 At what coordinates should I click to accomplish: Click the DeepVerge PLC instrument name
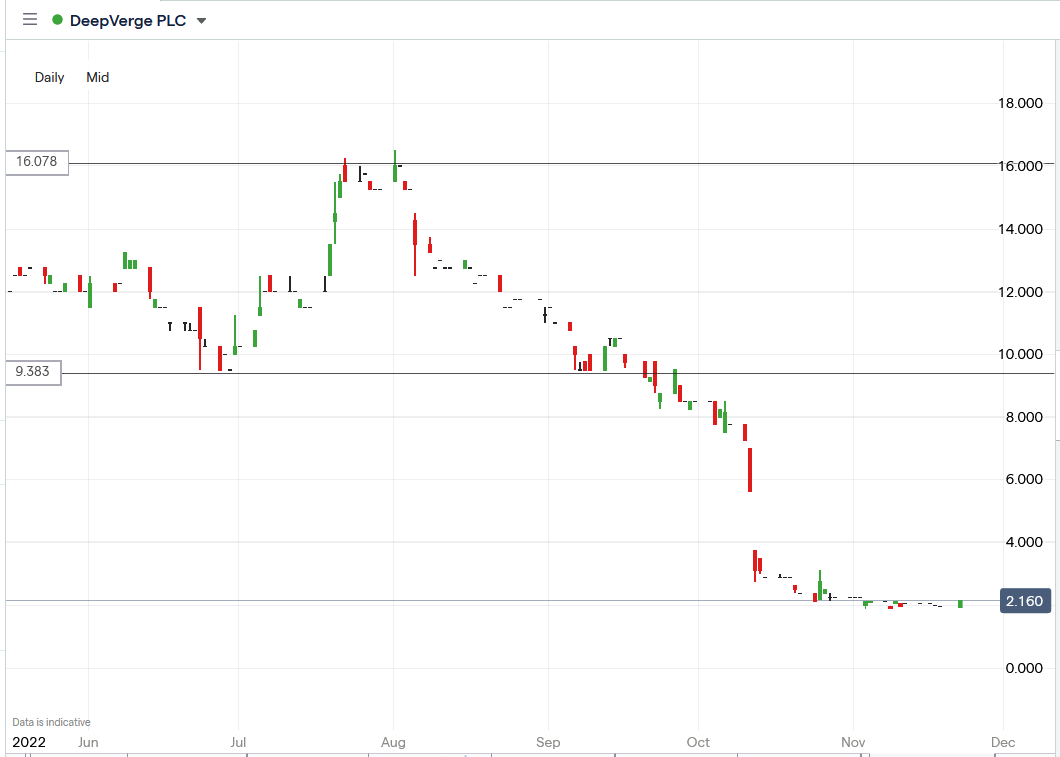point(128,20)
